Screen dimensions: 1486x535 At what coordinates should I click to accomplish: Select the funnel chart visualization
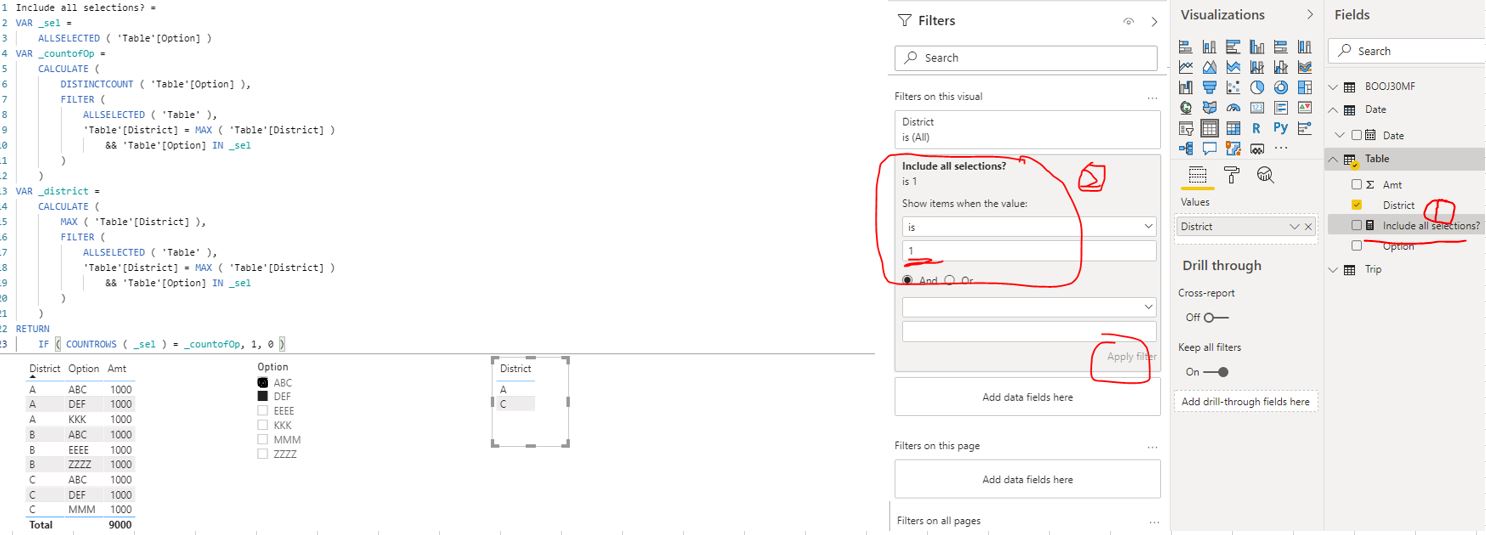(1209, 87)
